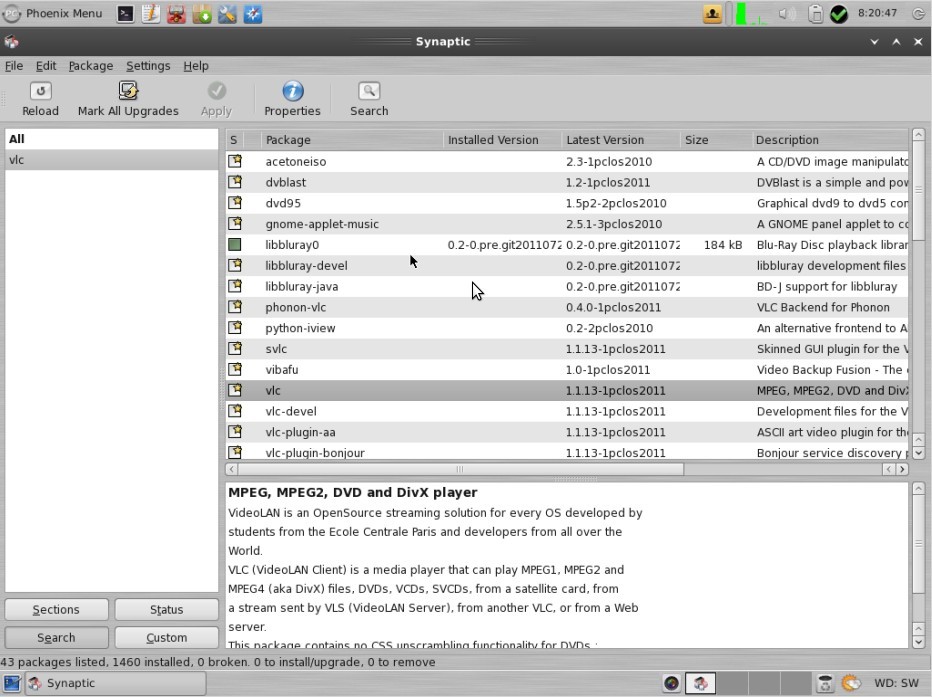Open the package box launcher with green arrow

click(x=201, y=14)
